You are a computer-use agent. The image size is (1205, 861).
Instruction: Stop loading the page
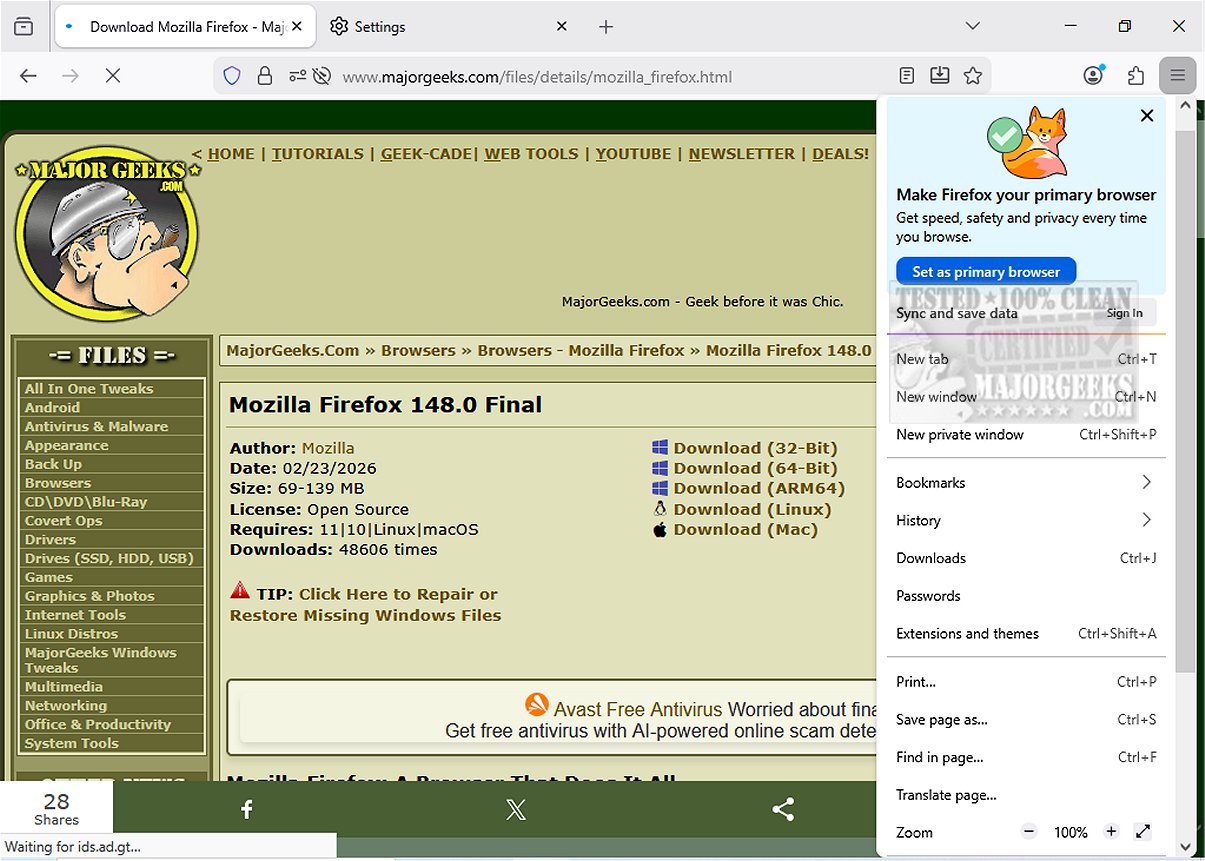click(x=113, y=76)
